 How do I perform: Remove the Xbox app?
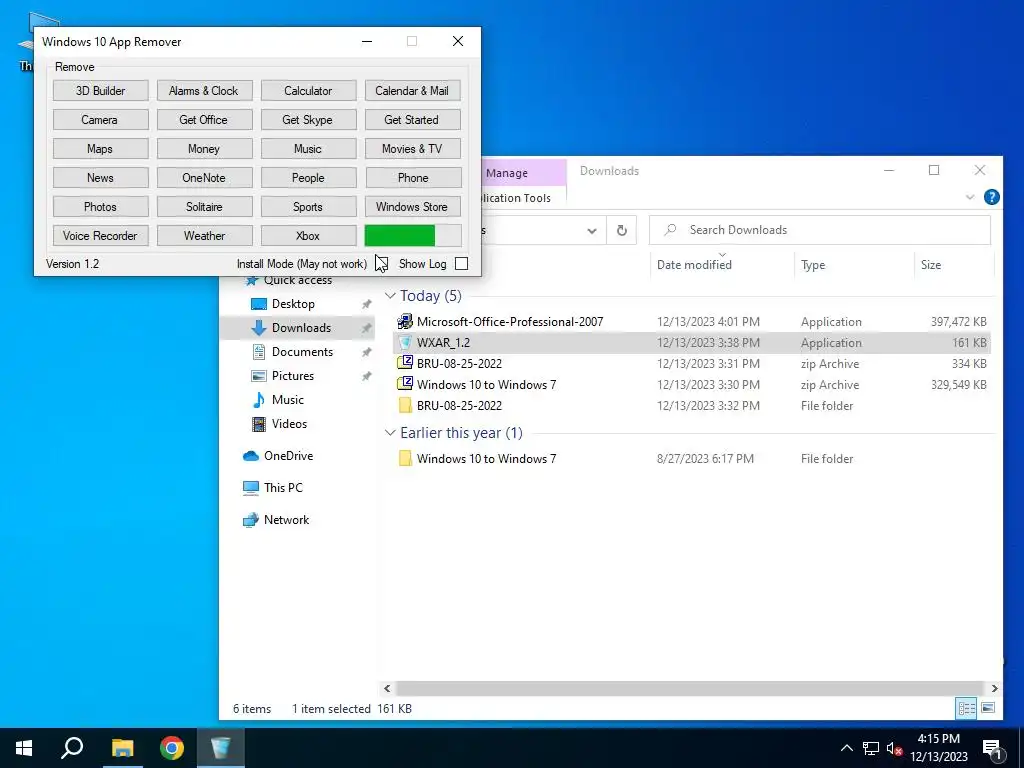point(308,236)
